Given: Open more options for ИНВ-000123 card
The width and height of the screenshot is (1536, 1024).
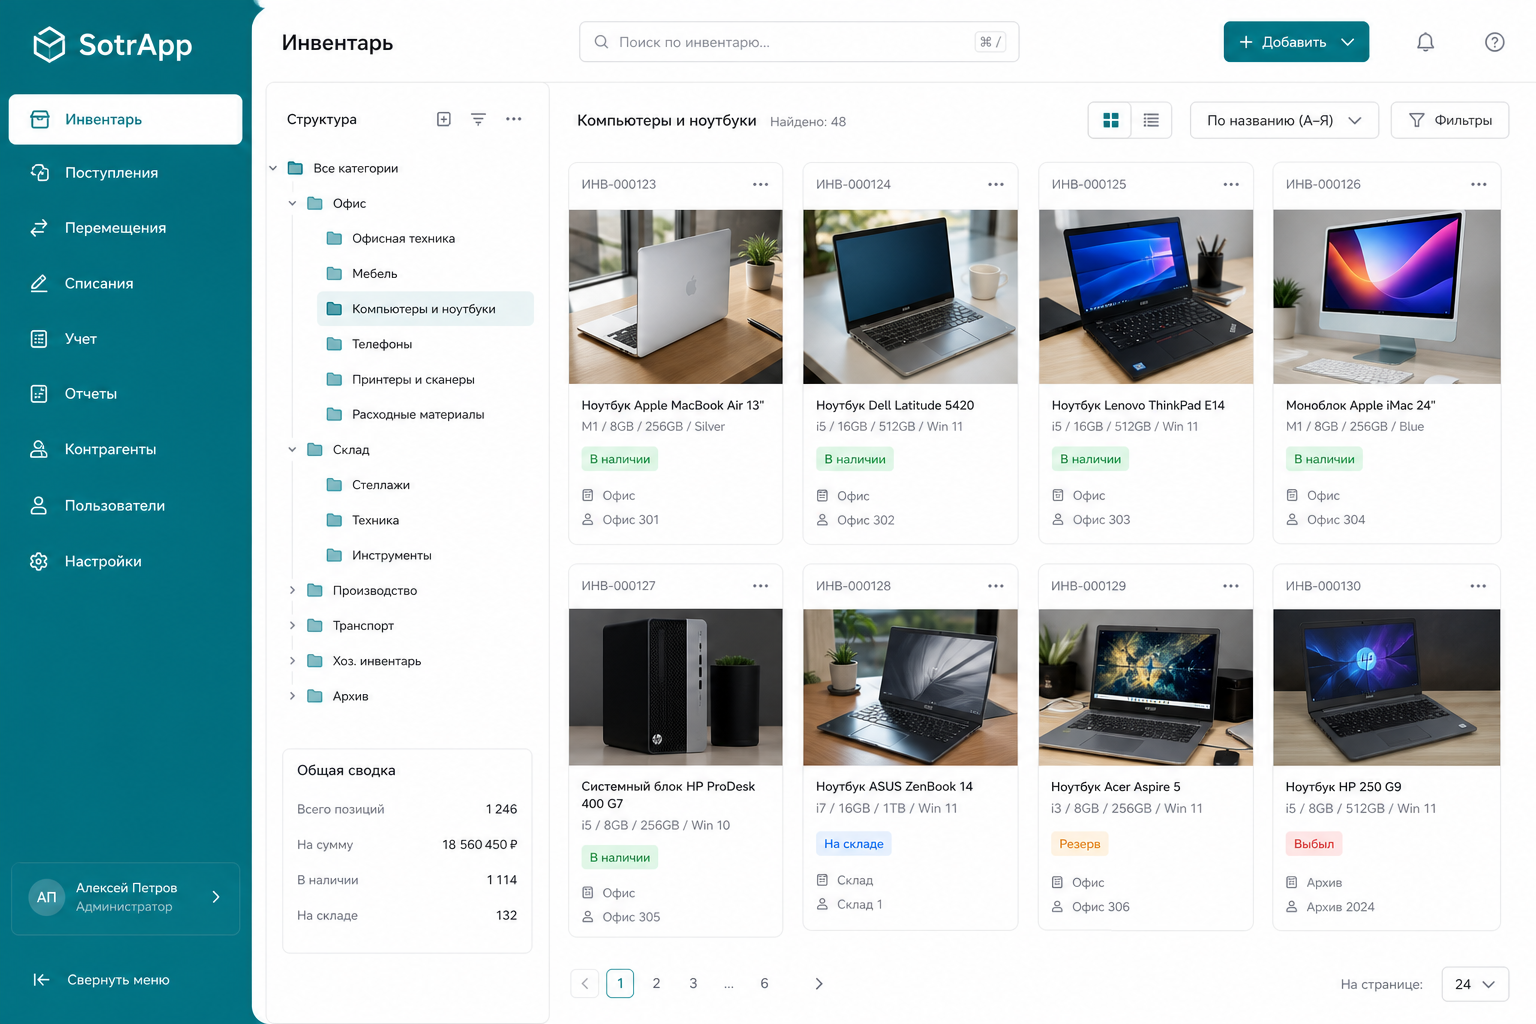Looking at the screenshot, I should 760,184.
